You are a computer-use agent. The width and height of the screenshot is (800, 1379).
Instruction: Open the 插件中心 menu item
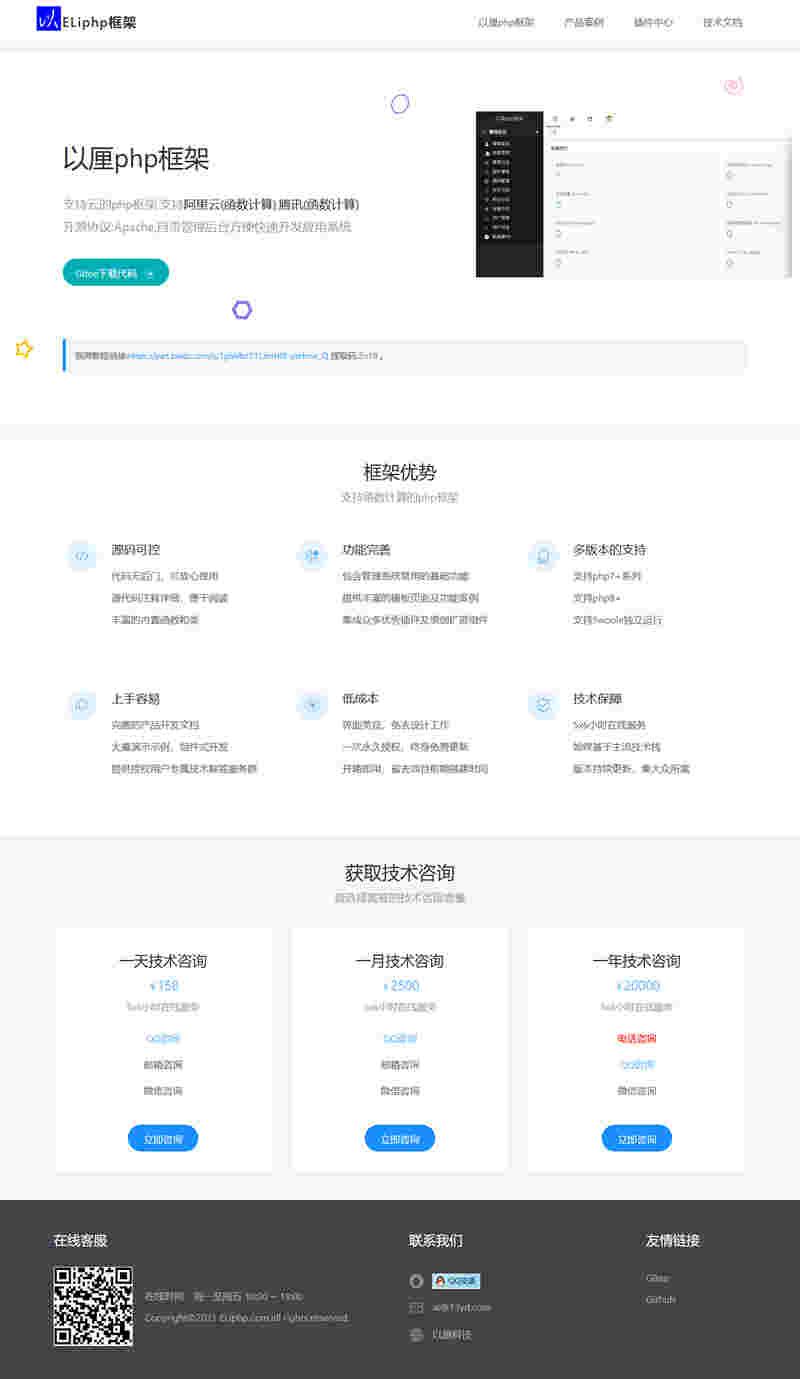pos(653,22)
